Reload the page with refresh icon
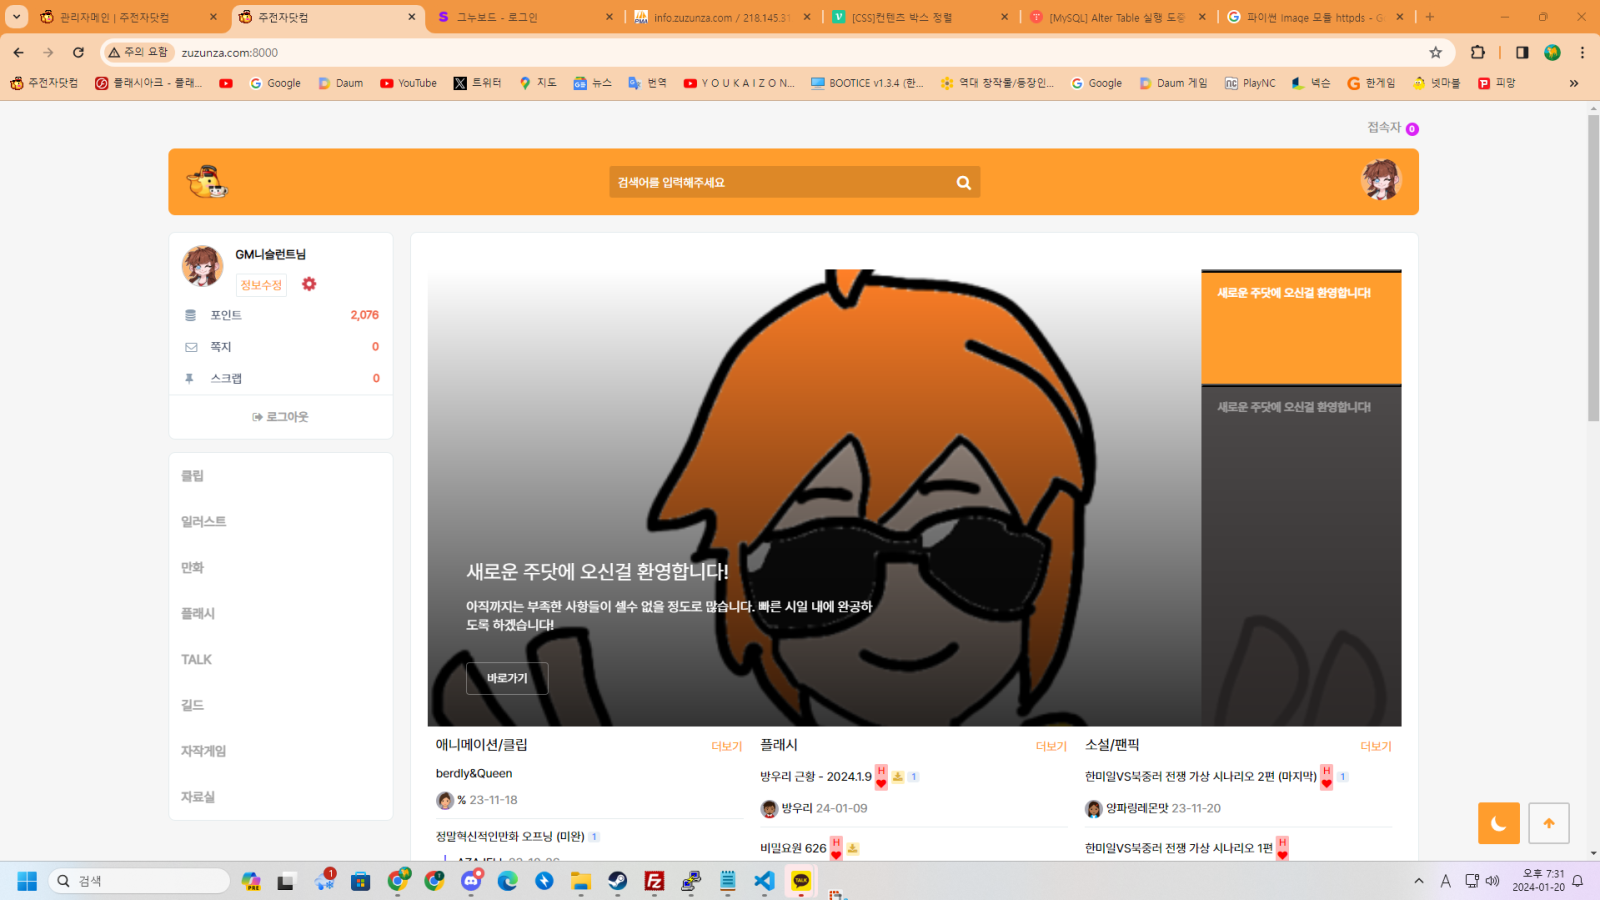 (x=78, y=52)
